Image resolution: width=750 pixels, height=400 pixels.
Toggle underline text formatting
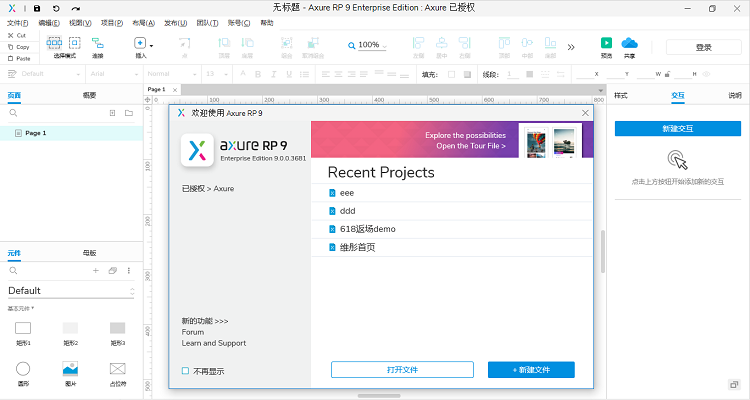click(x=289, y=74)
